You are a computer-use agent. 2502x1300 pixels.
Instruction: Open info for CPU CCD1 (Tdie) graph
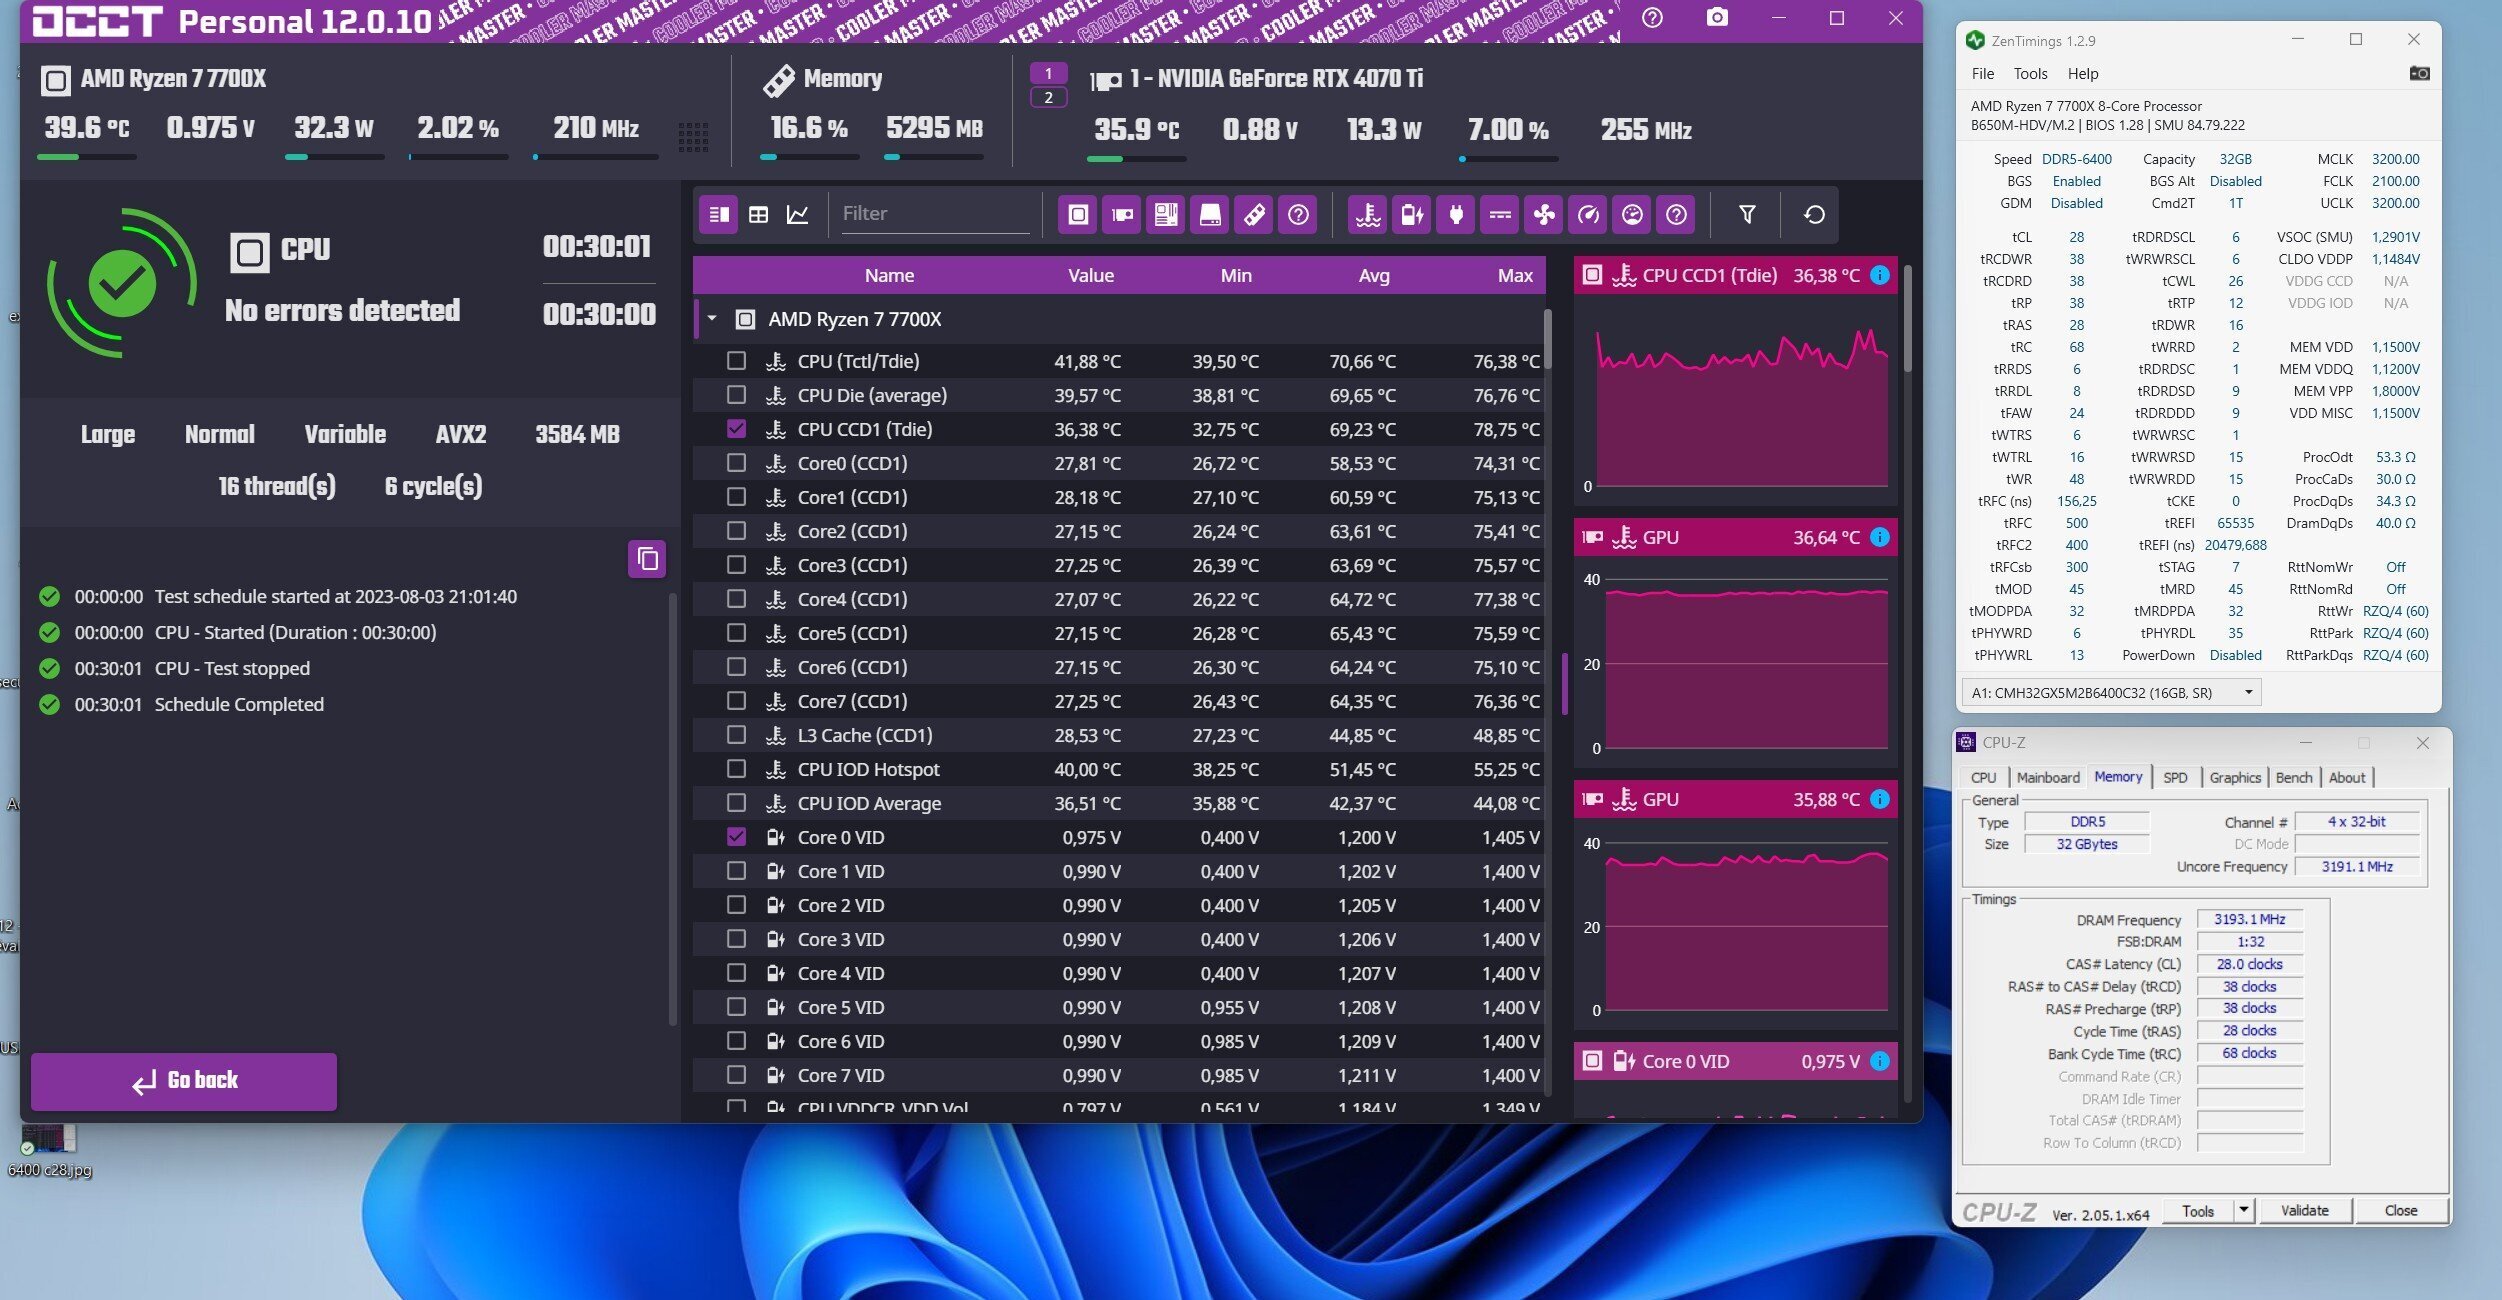[x=1880, y=275]
